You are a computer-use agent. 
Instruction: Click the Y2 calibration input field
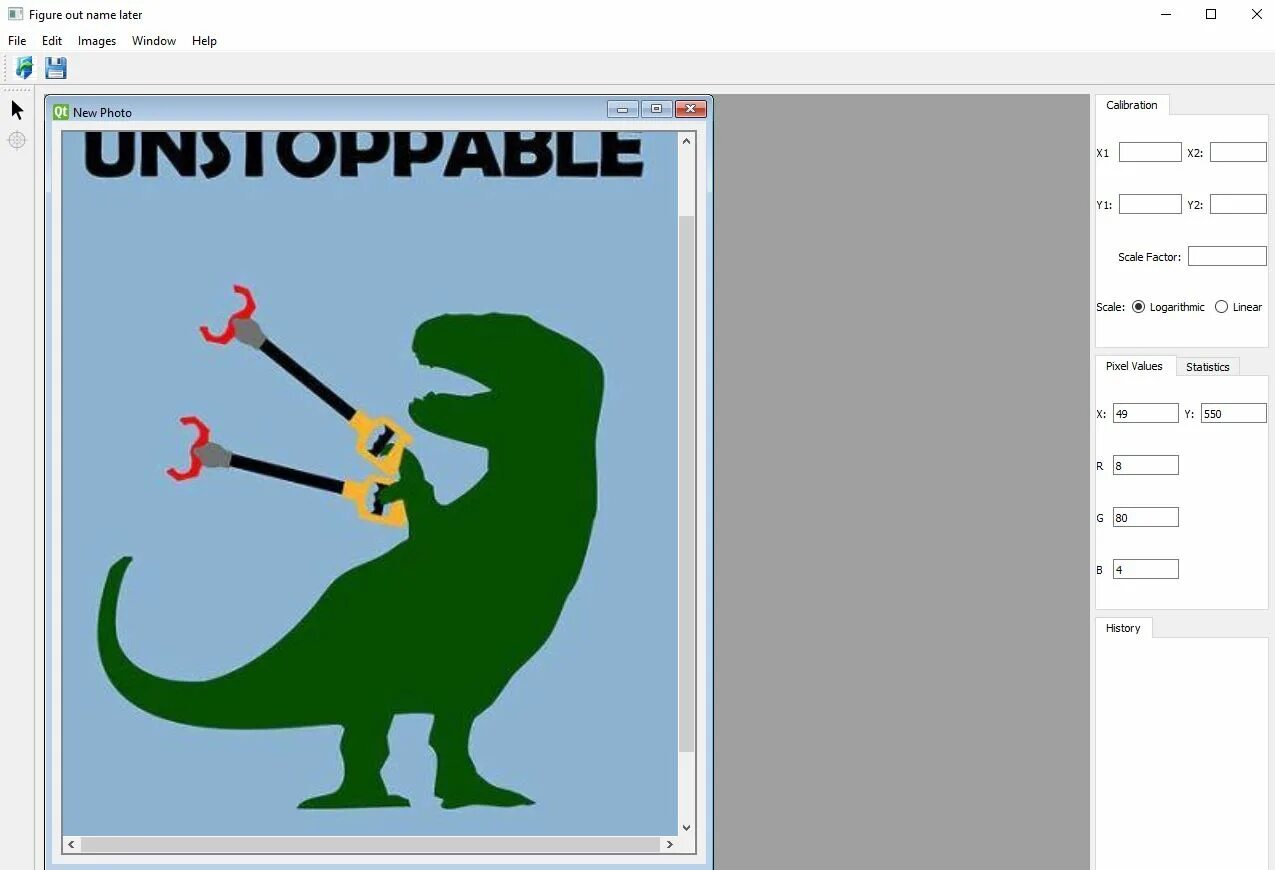pyautogui.click(x=1238, y=204)
